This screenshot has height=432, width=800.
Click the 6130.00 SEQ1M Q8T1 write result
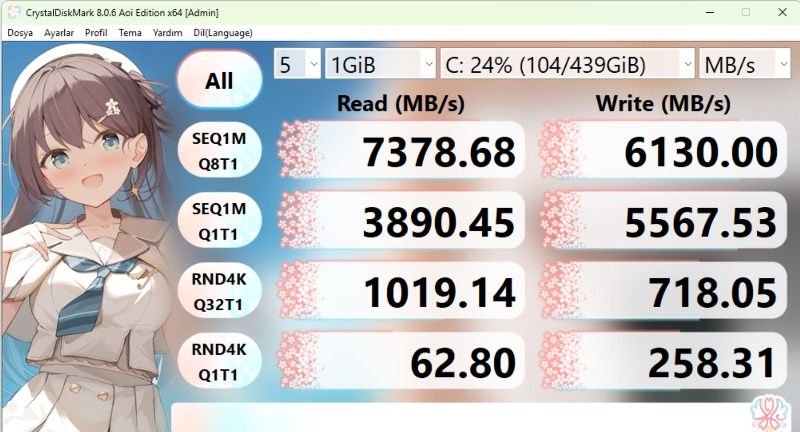[x=663, y=151]
